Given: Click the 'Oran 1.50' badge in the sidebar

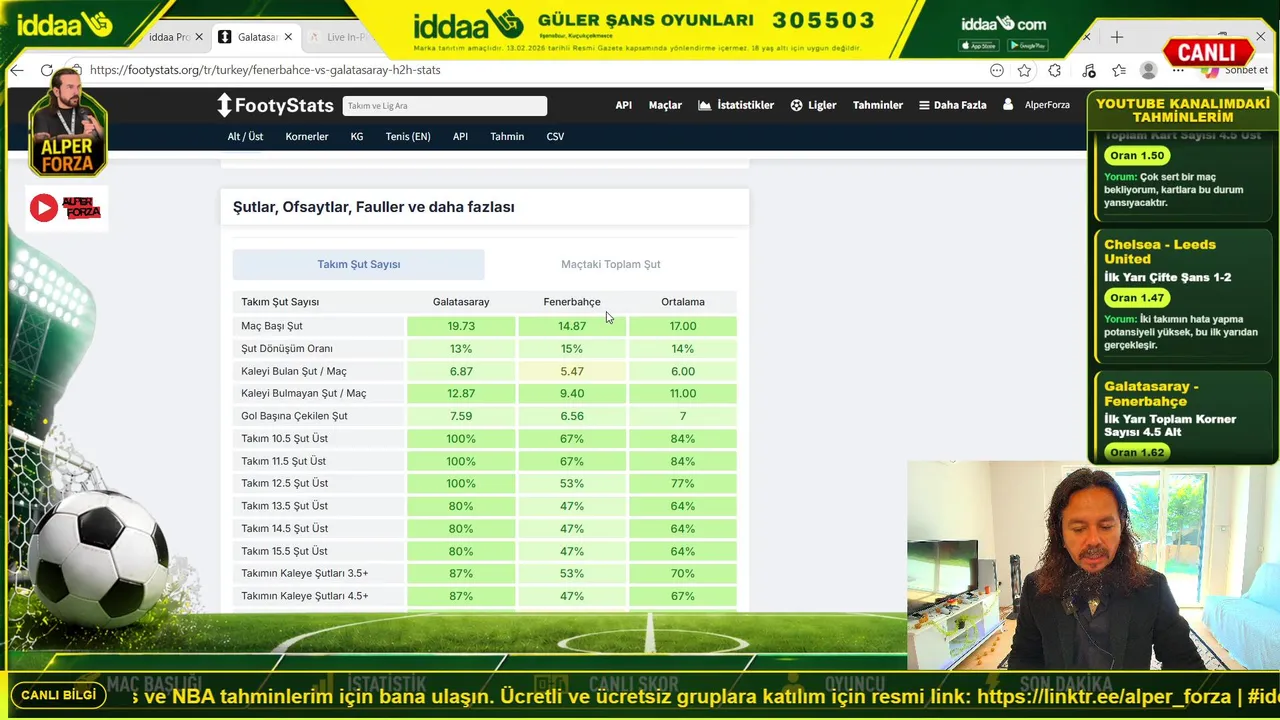Looking at the screenshot, I should pyautogui.click(x=1137, y=156).
